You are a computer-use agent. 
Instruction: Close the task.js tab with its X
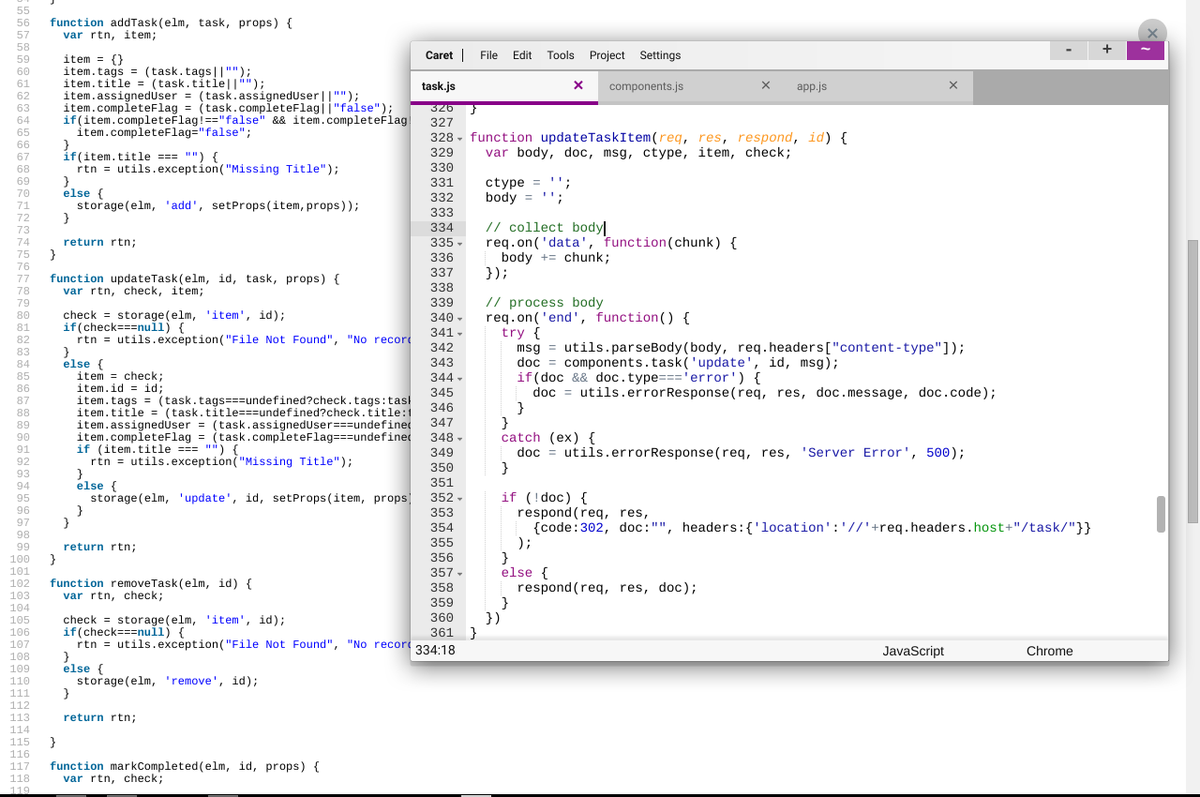click(578, 86)
